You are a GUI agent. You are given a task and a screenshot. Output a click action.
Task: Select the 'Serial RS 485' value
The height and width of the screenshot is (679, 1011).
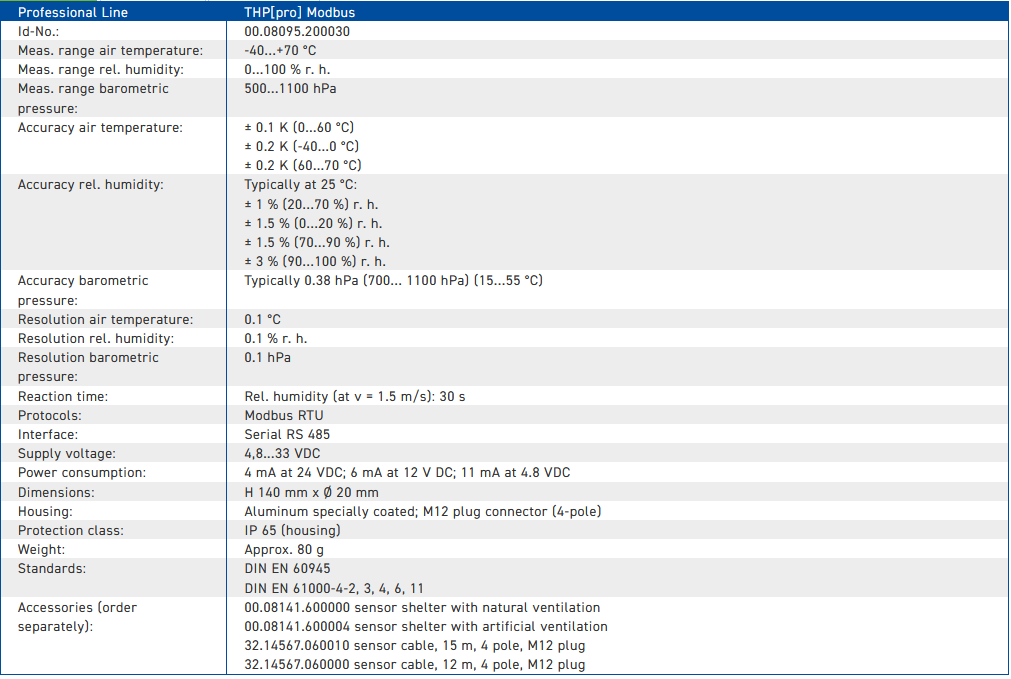tap(287, 435)
